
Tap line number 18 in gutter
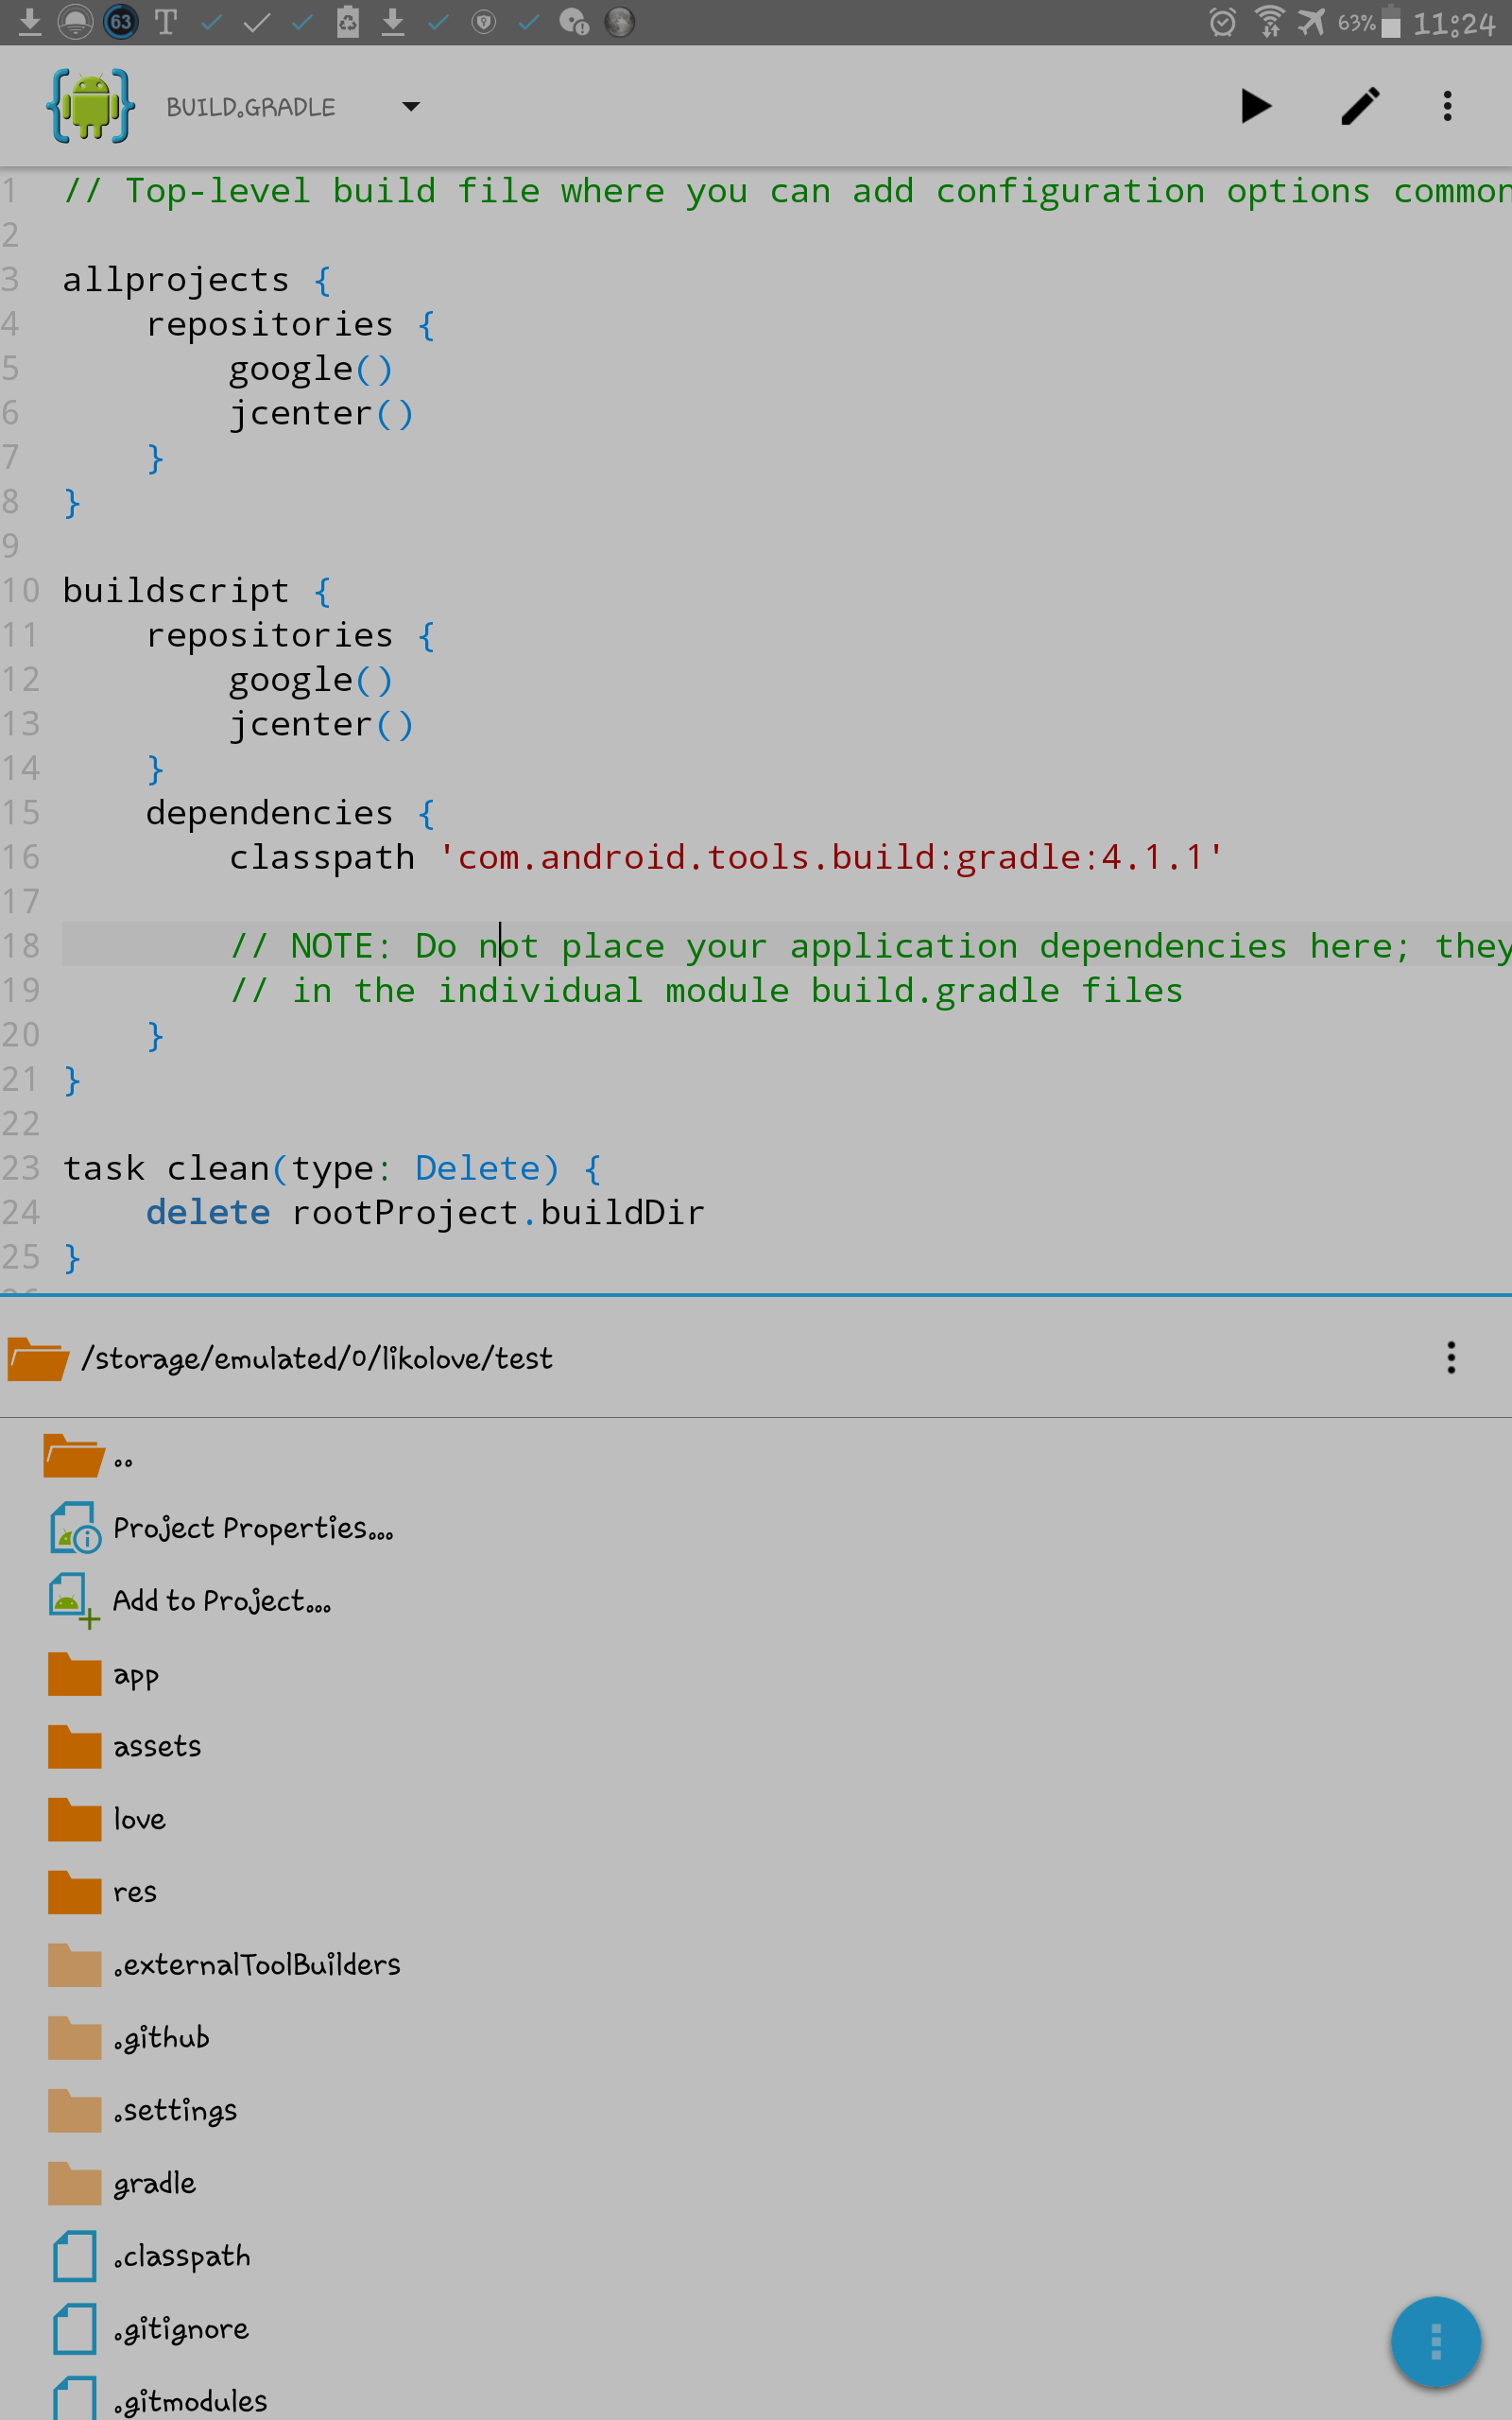pos(20,946)
